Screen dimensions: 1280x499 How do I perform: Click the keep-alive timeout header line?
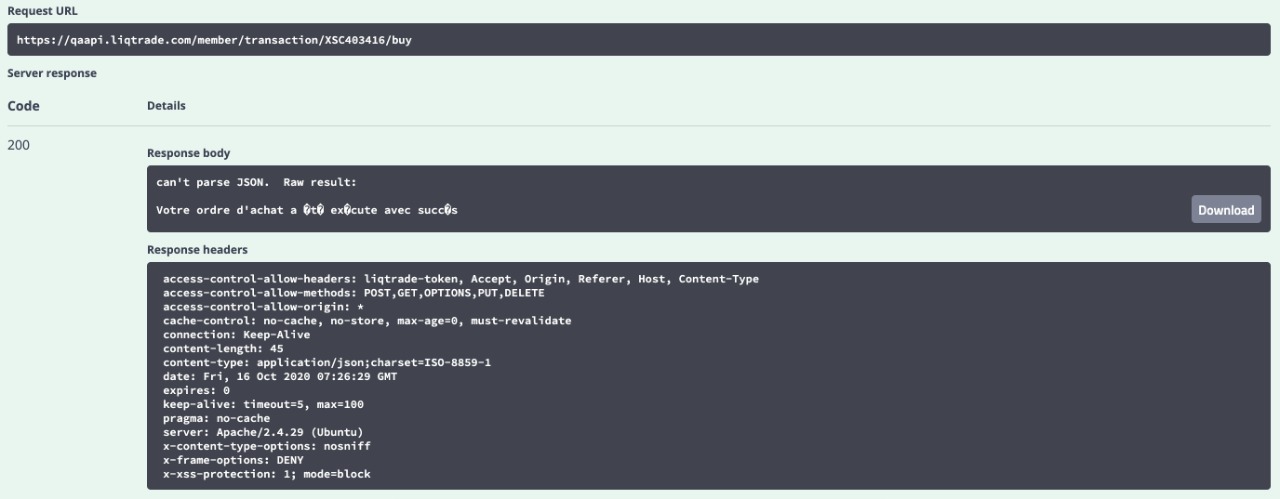(263, 404)
